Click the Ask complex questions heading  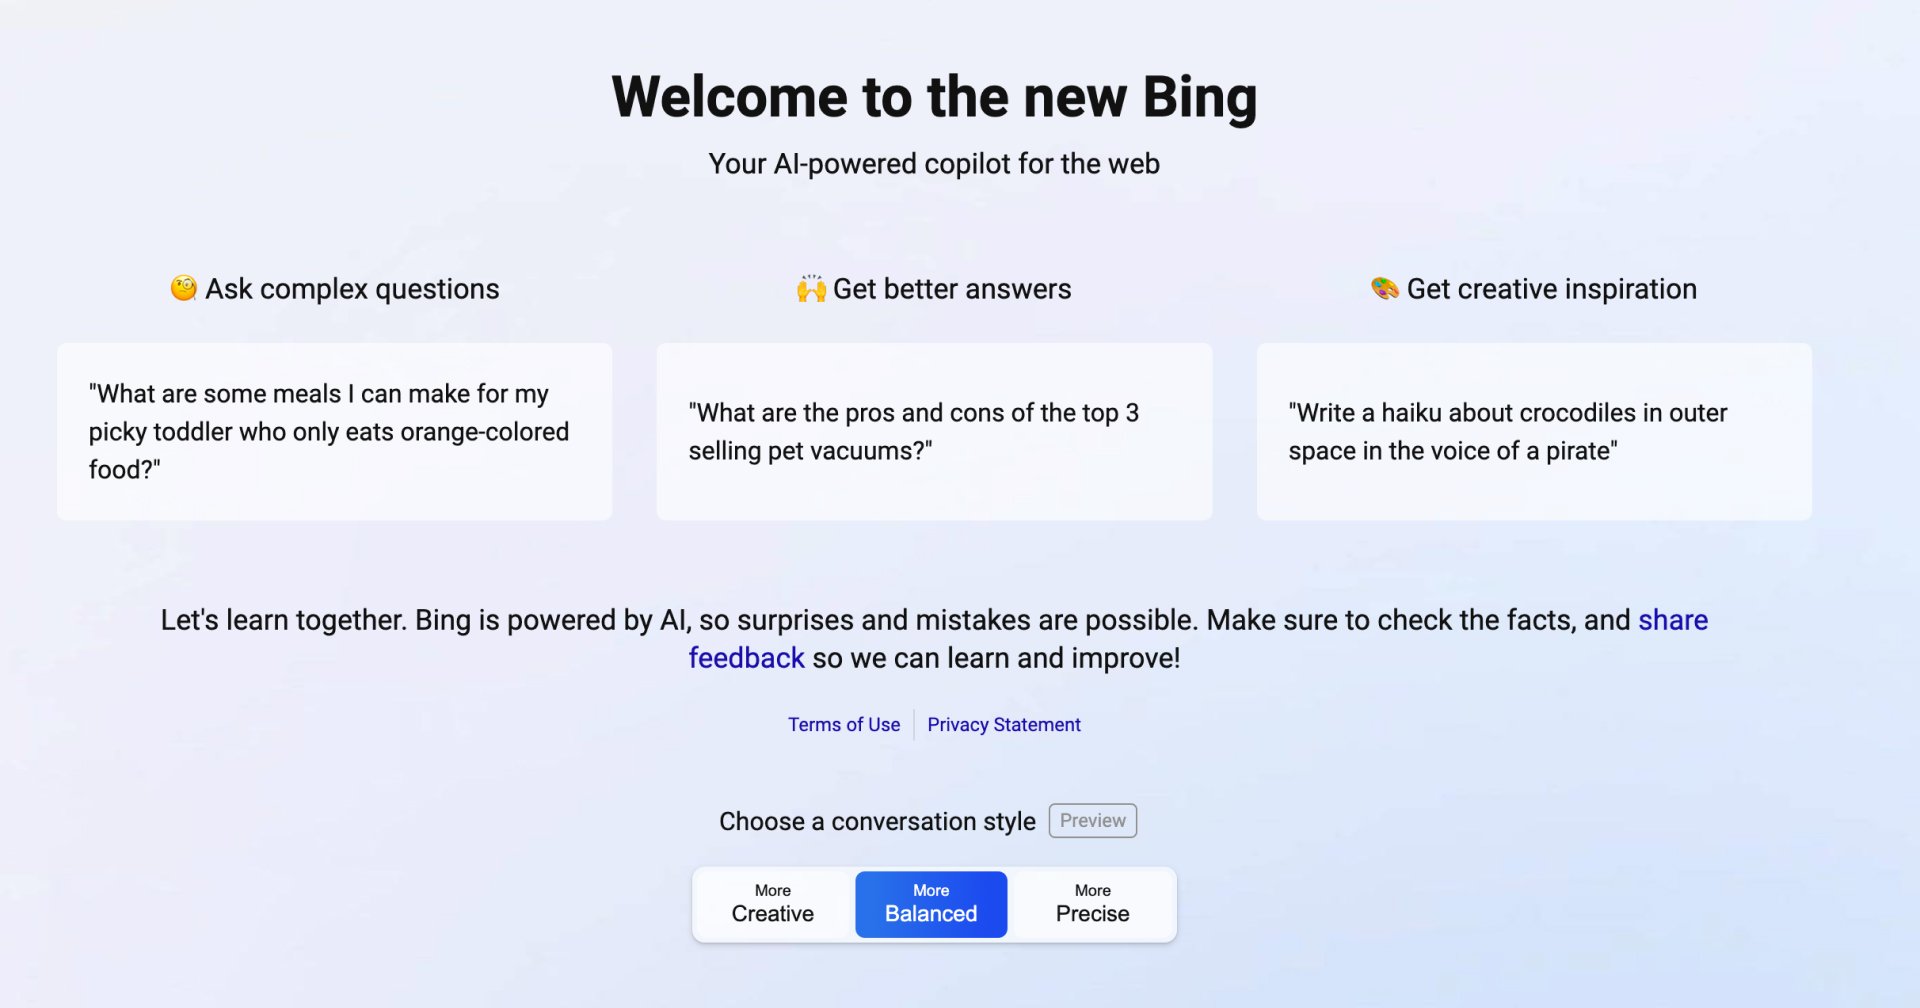[352, 289]
